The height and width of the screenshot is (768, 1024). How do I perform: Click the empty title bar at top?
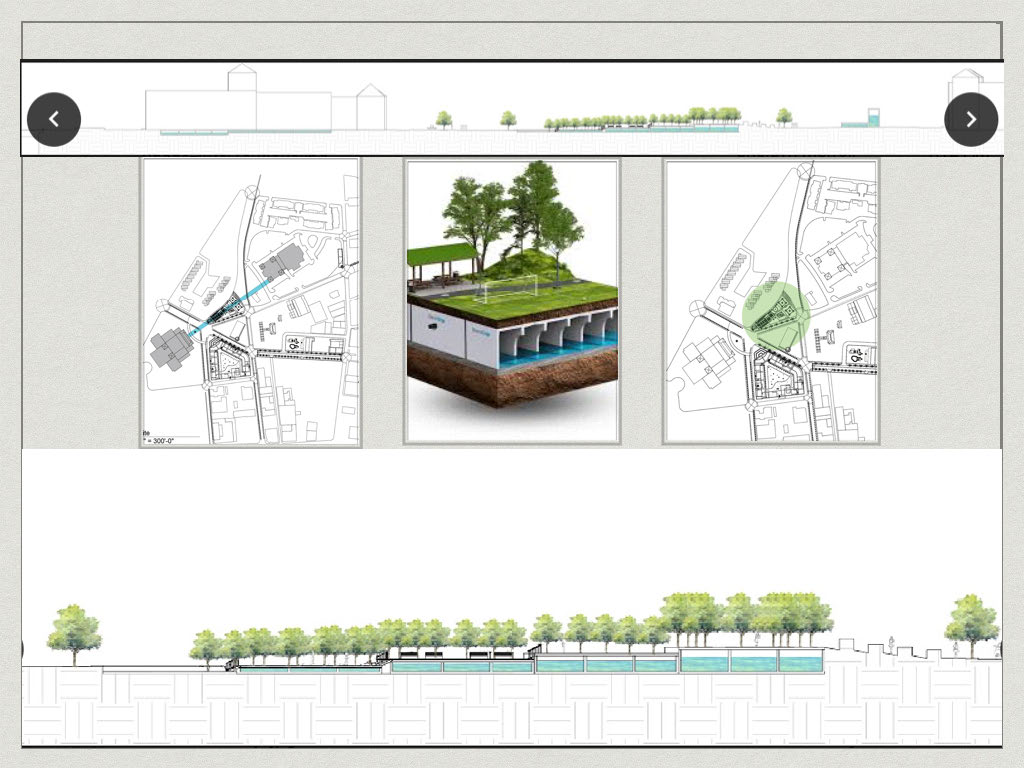coord(512,41)
